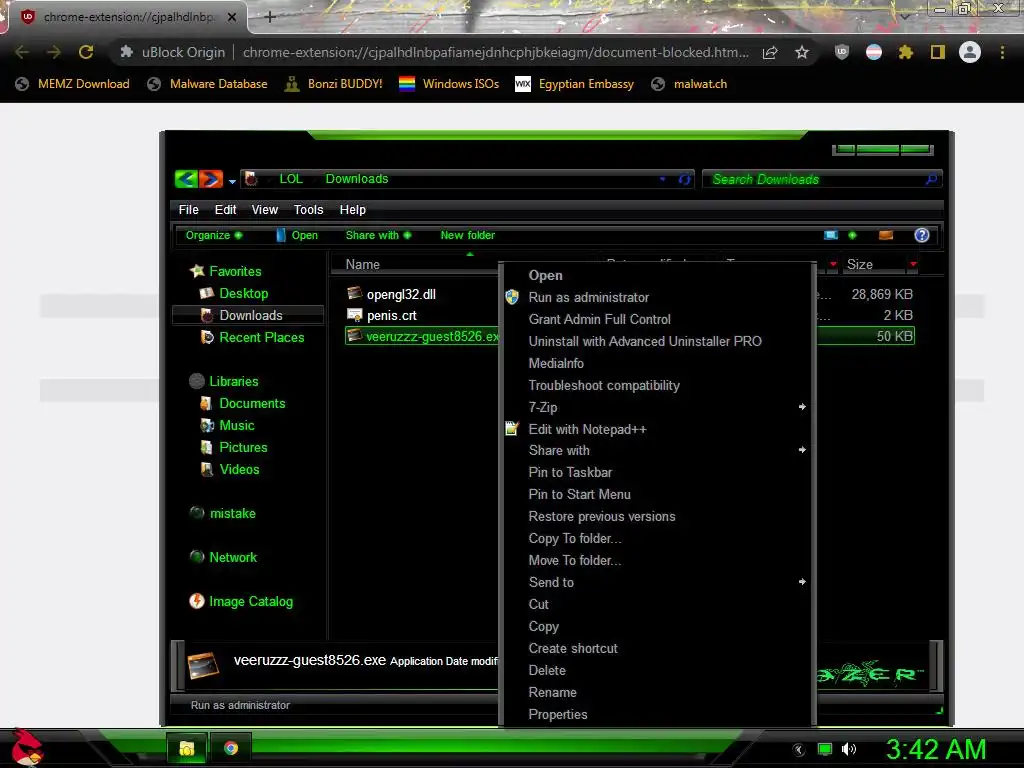The height and width of the screenshot is (768, 1024).
Task: Select Downloads in the navigation pane
Action: tap(251, 315)
